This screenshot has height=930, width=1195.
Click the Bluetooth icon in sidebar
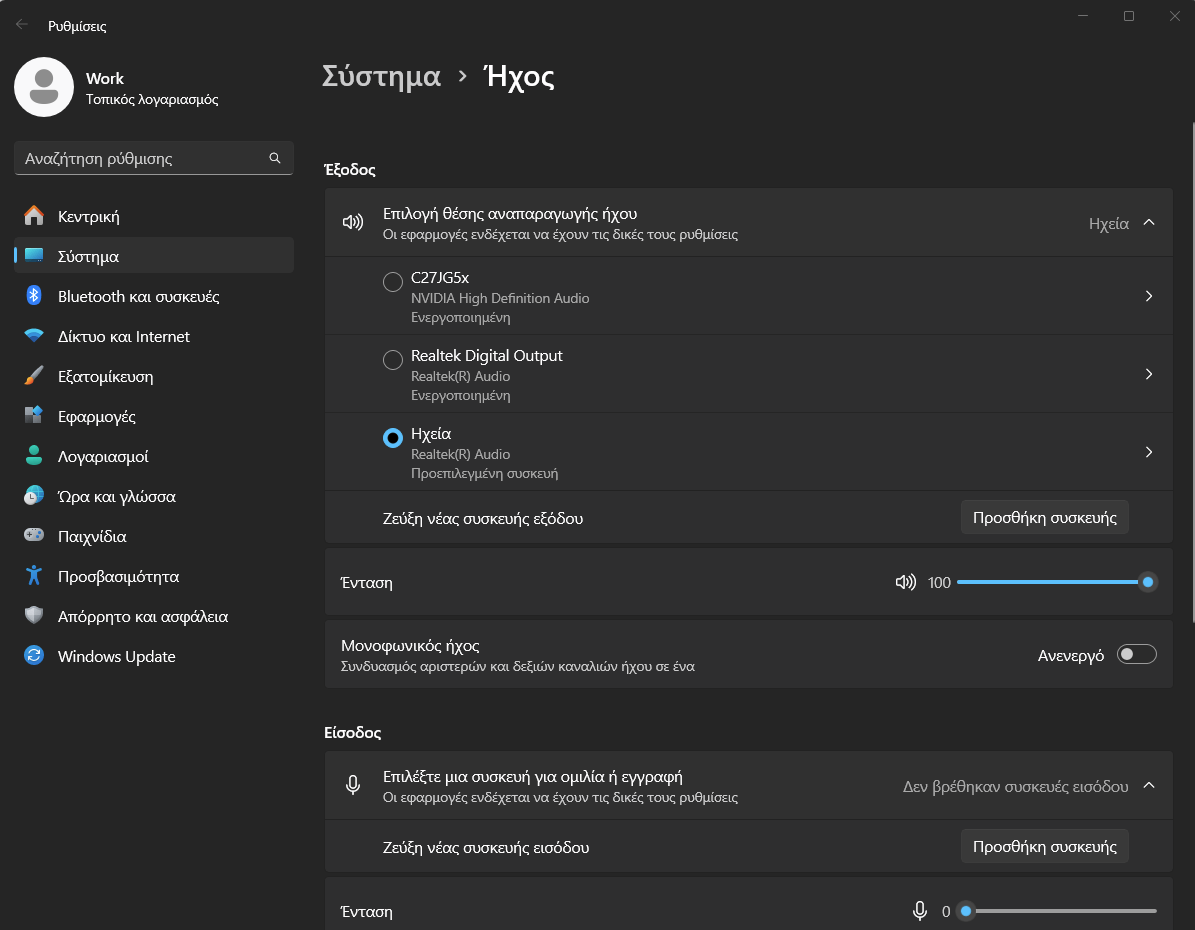34,296
